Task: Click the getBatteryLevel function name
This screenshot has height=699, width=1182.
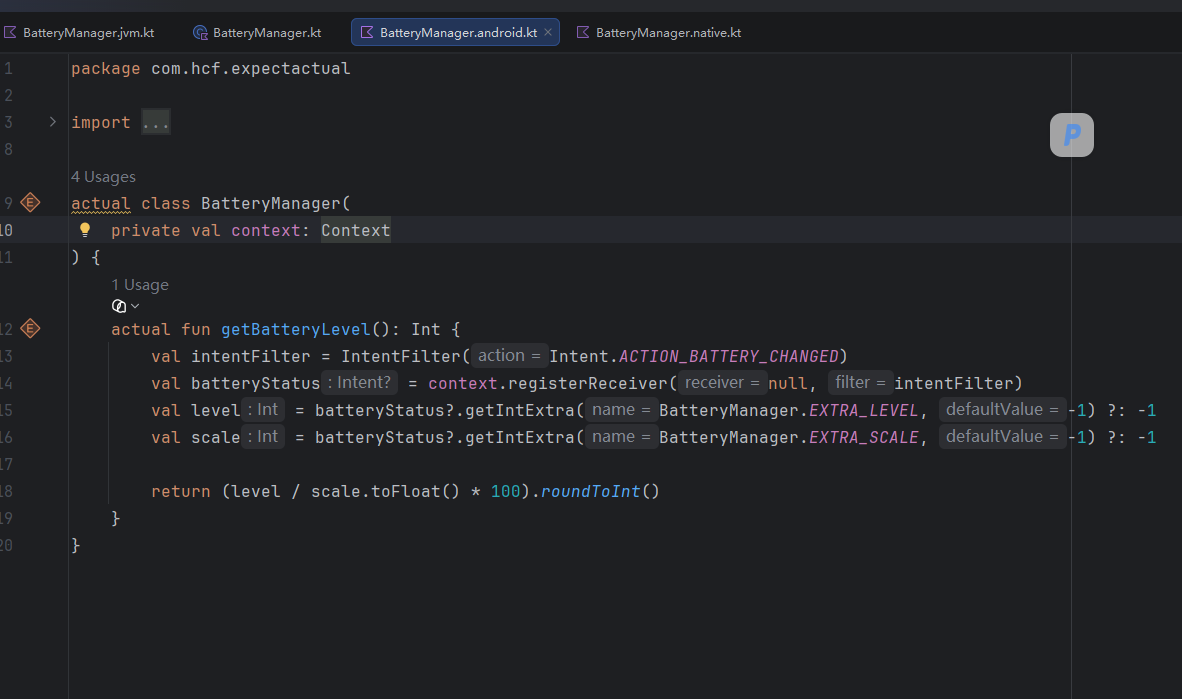Action: (296, 330)
